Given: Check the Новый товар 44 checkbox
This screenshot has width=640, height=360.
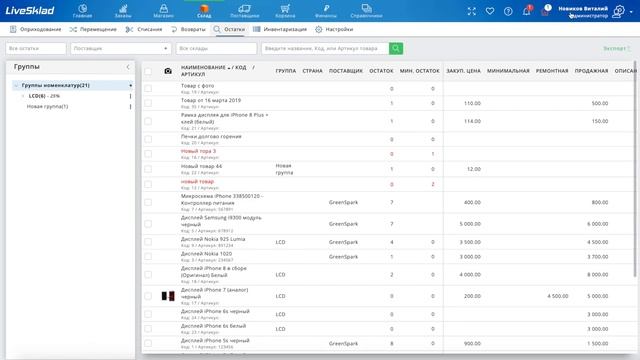Looking at the screenshot, I should pyautogui.click(x=148, y=169).
